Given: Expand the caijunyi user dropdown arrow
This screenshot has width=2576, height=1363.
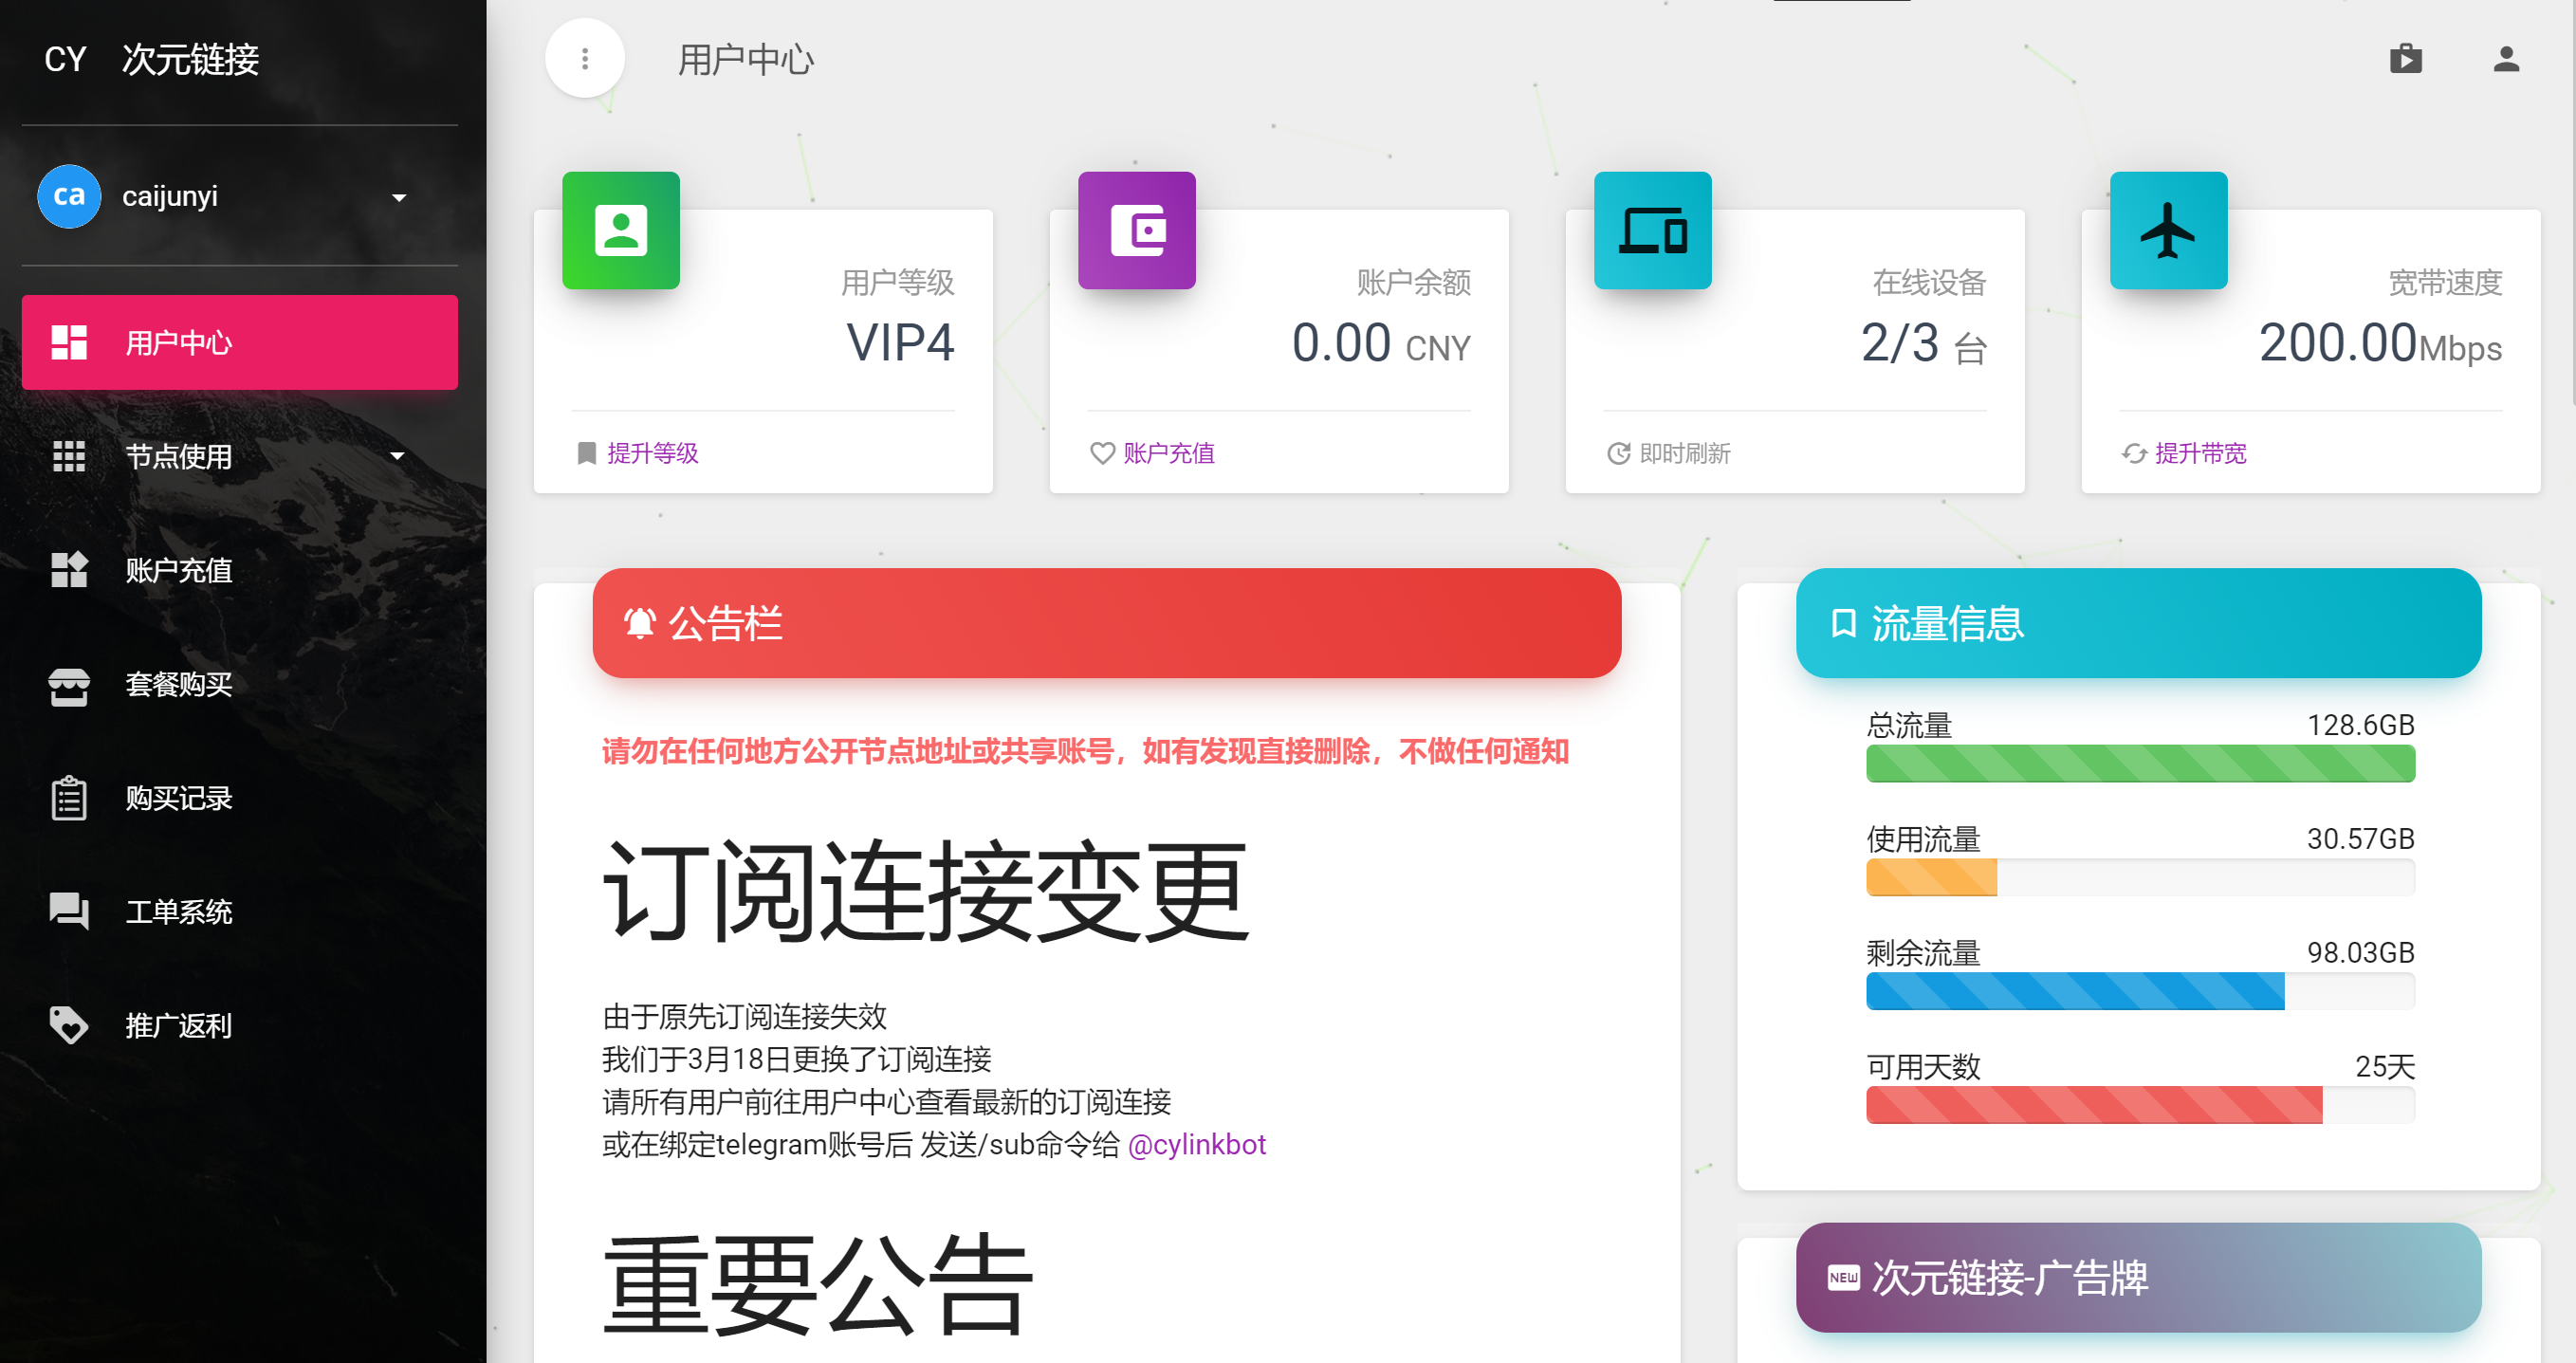Looking at the screenshot, I should (x=399, y=197).
